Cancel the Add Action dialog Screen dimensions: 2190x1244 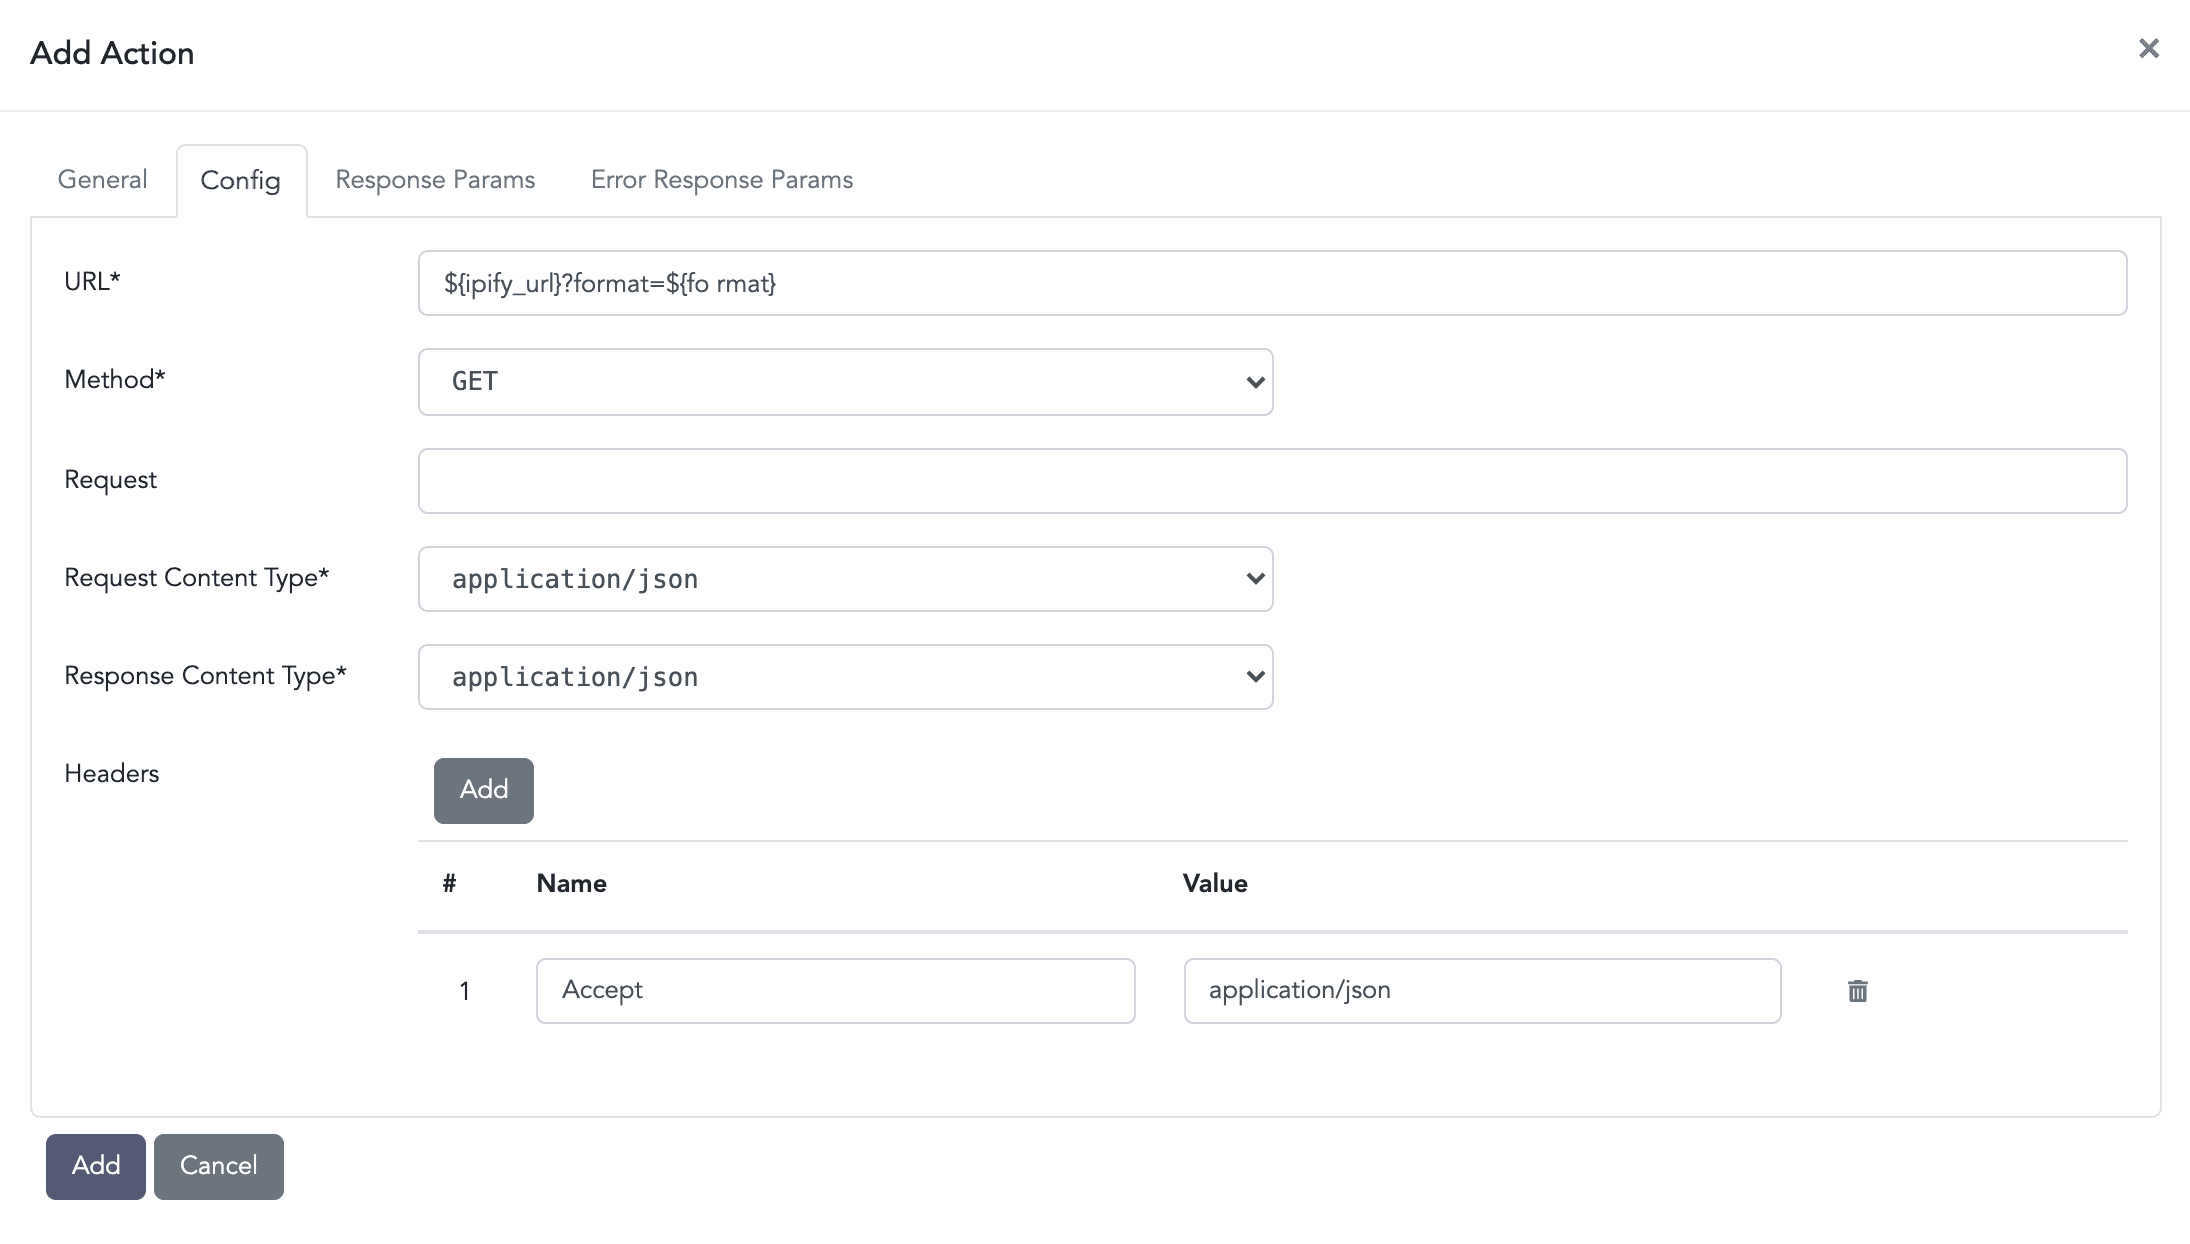pos(218,1166)
